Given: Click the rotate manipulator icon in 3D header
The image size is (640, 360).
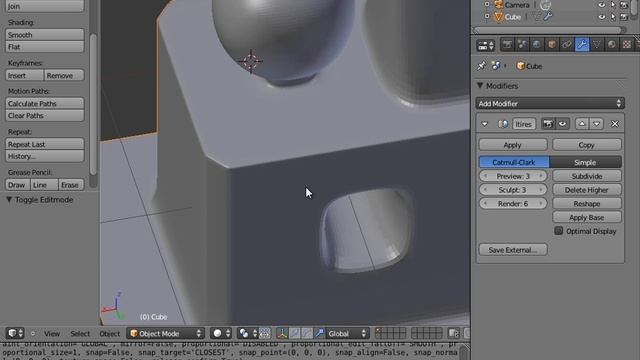Looking at the screenshot, I should pyautogui.click(x=307, y=333).
